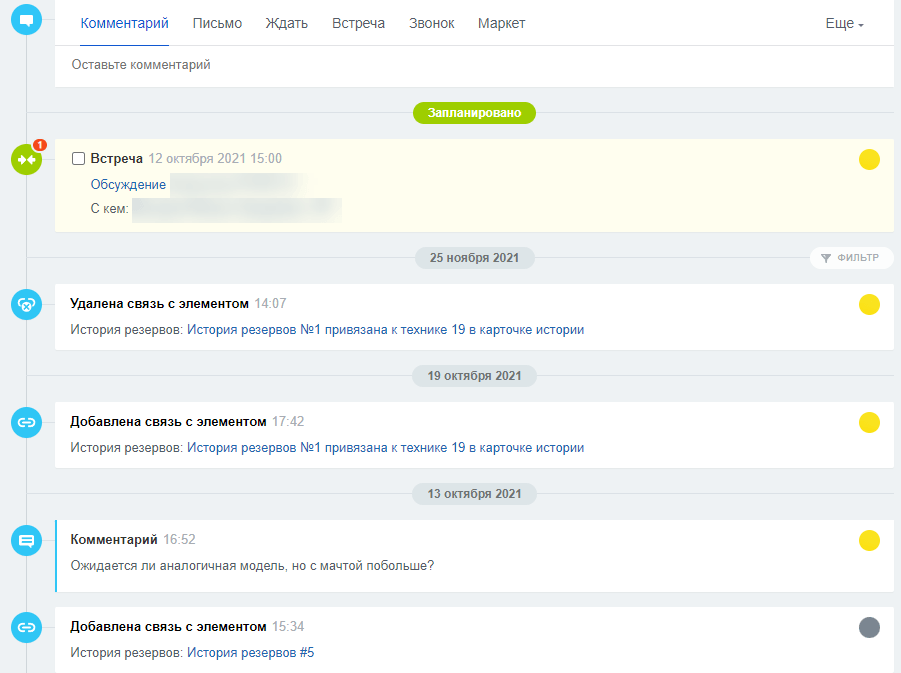Expand the Еще dropdown menu
901x673 pixels.
844,24
